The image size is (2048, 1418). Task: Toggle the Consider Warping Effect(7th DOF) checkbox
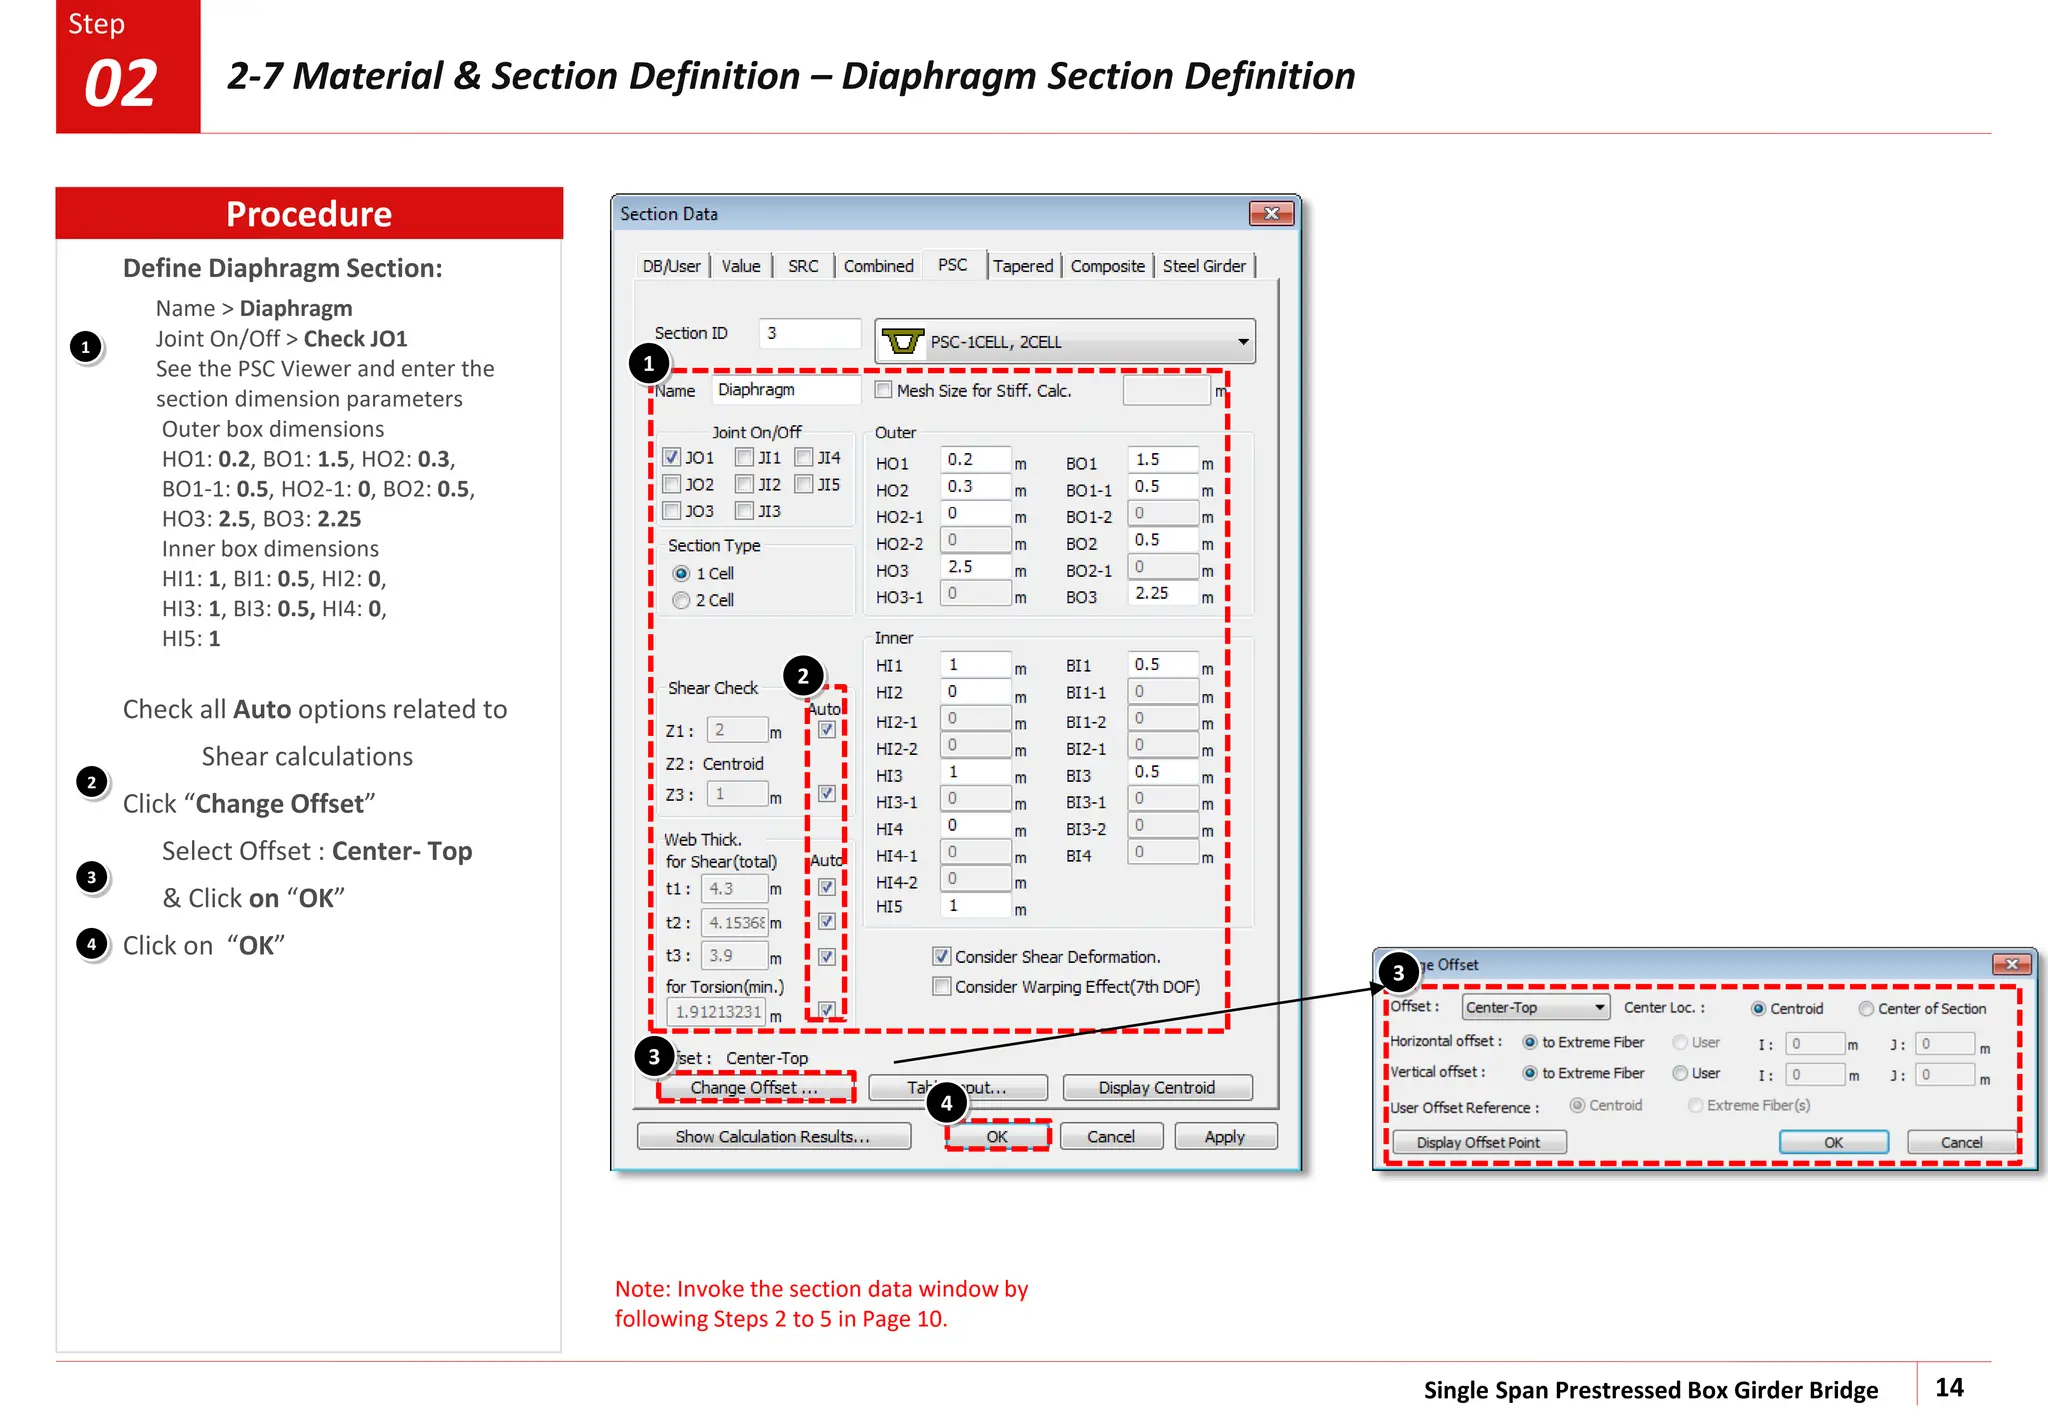pos(941,987)
